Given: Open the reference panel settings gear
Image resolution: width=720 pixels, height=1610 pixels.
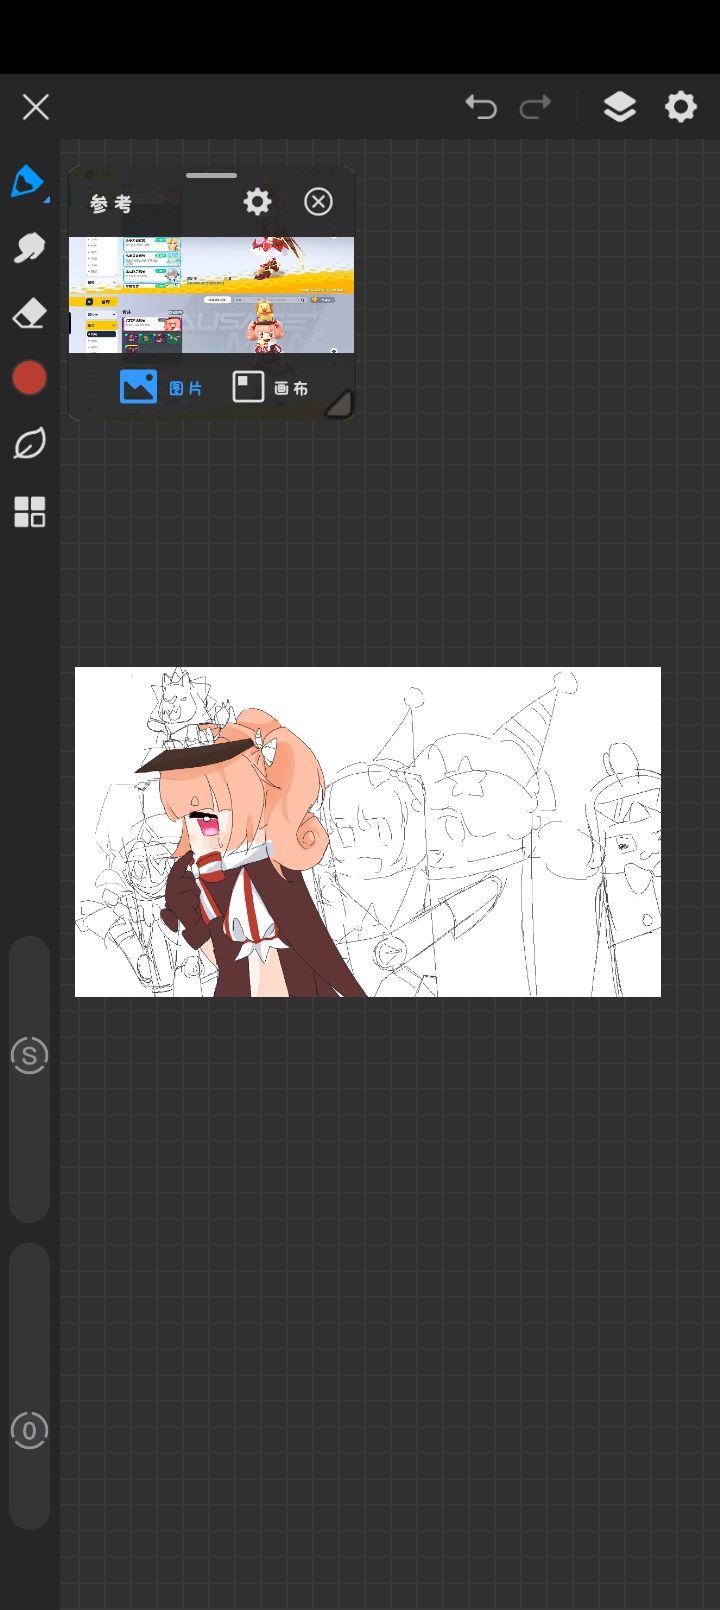Looking at the screenshot, I should point(257,202).
